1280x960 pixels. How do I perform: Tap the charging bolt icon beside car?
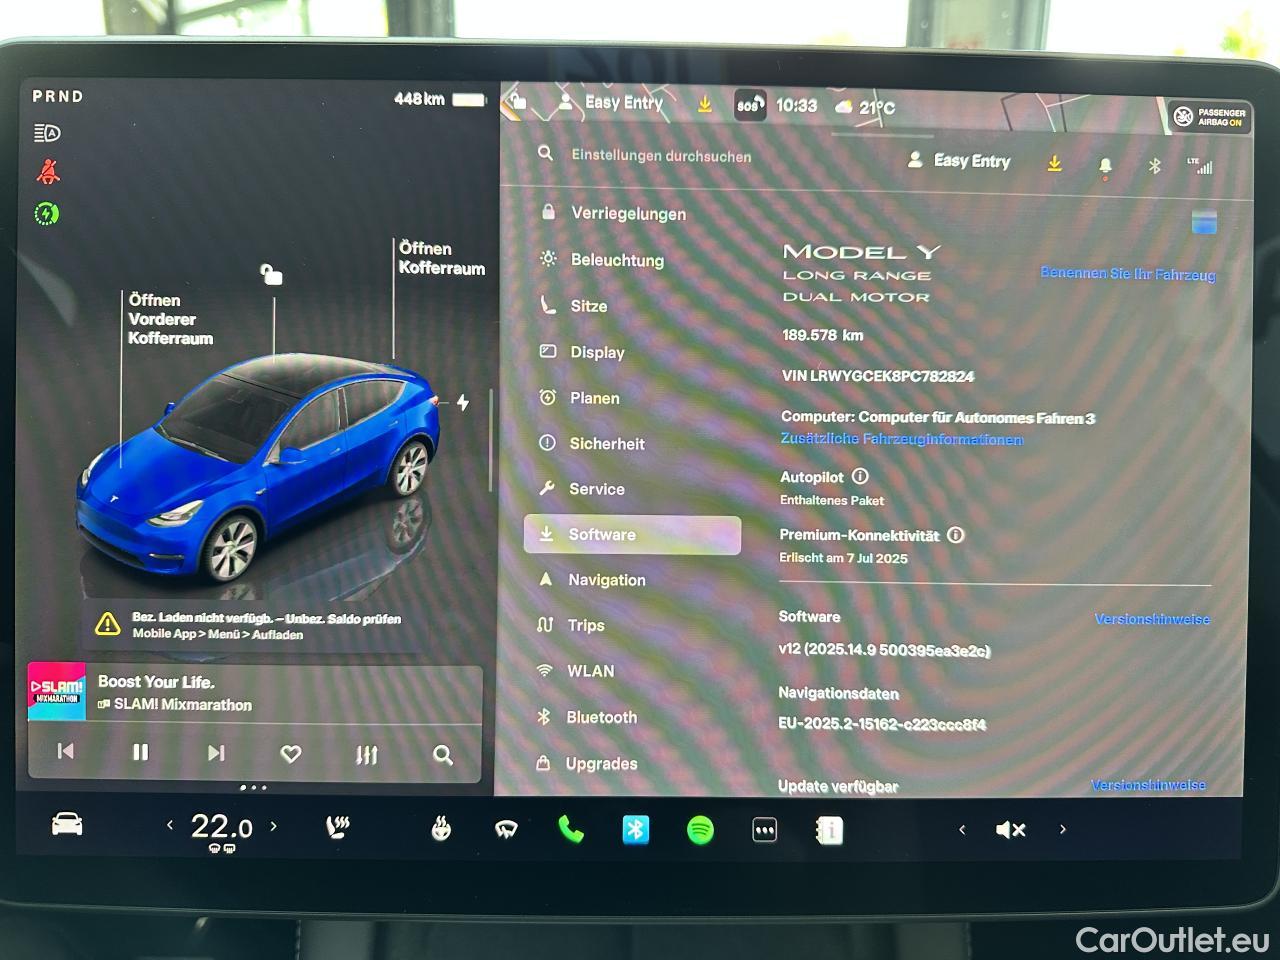pos(463,402)
